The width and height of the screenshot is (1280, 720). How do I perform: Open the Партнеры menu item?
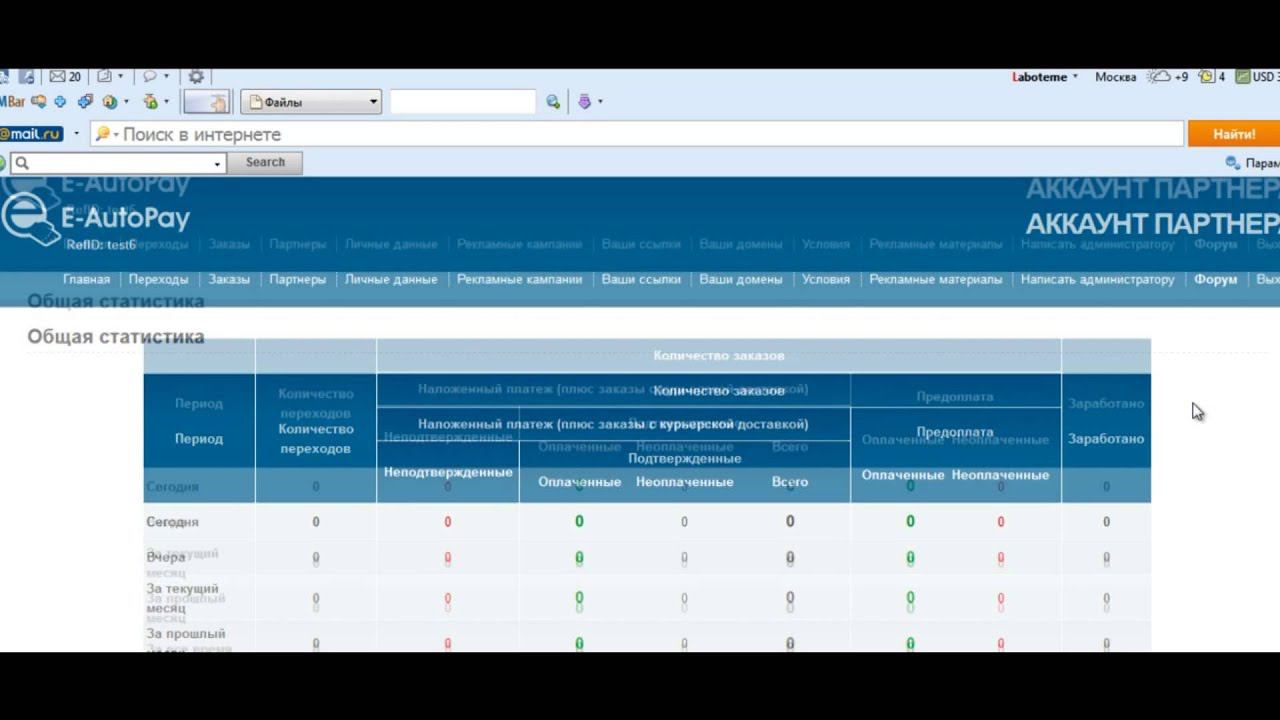(297, 279)
